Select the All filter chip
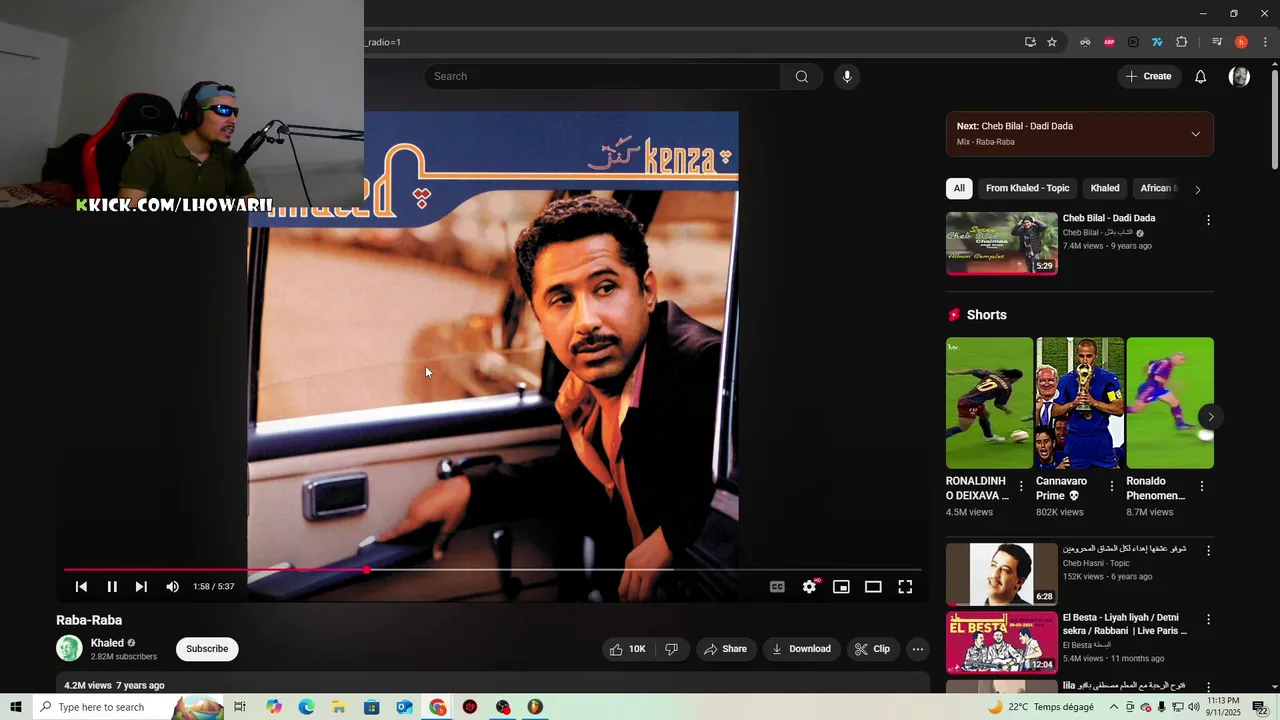The height and width of the screenshot is (720, 1280). click(x=959, y=188)
